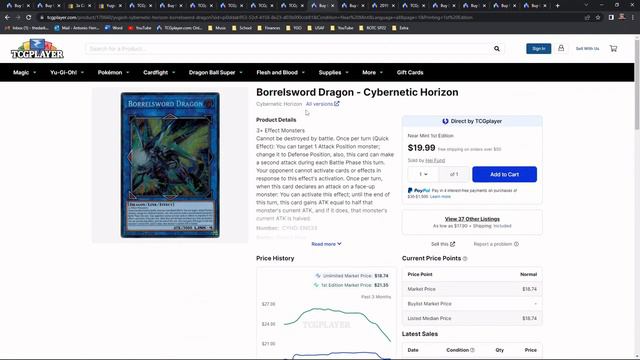Click the account profile icon
The height and width of the screenshot is (360, 640).
[561, 48]
